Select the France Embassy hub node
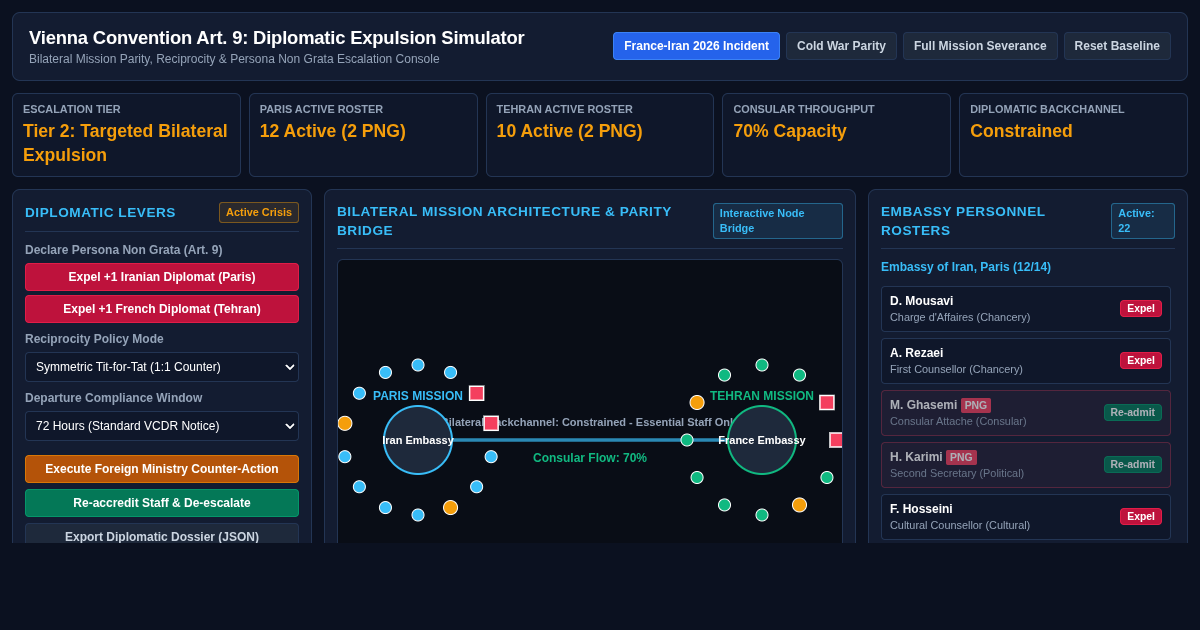1200x630 pixels. click(762, 440)
